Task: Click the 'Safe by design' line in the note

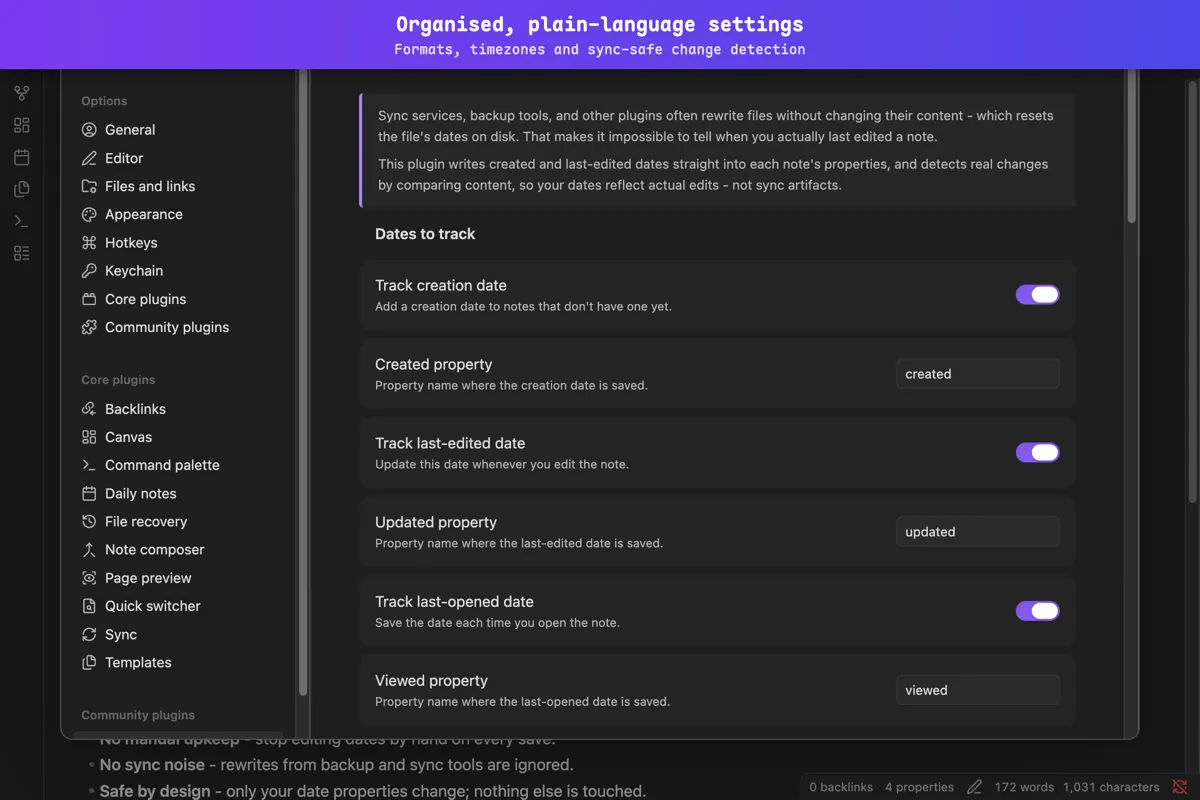Action: [x=373, y=791]
